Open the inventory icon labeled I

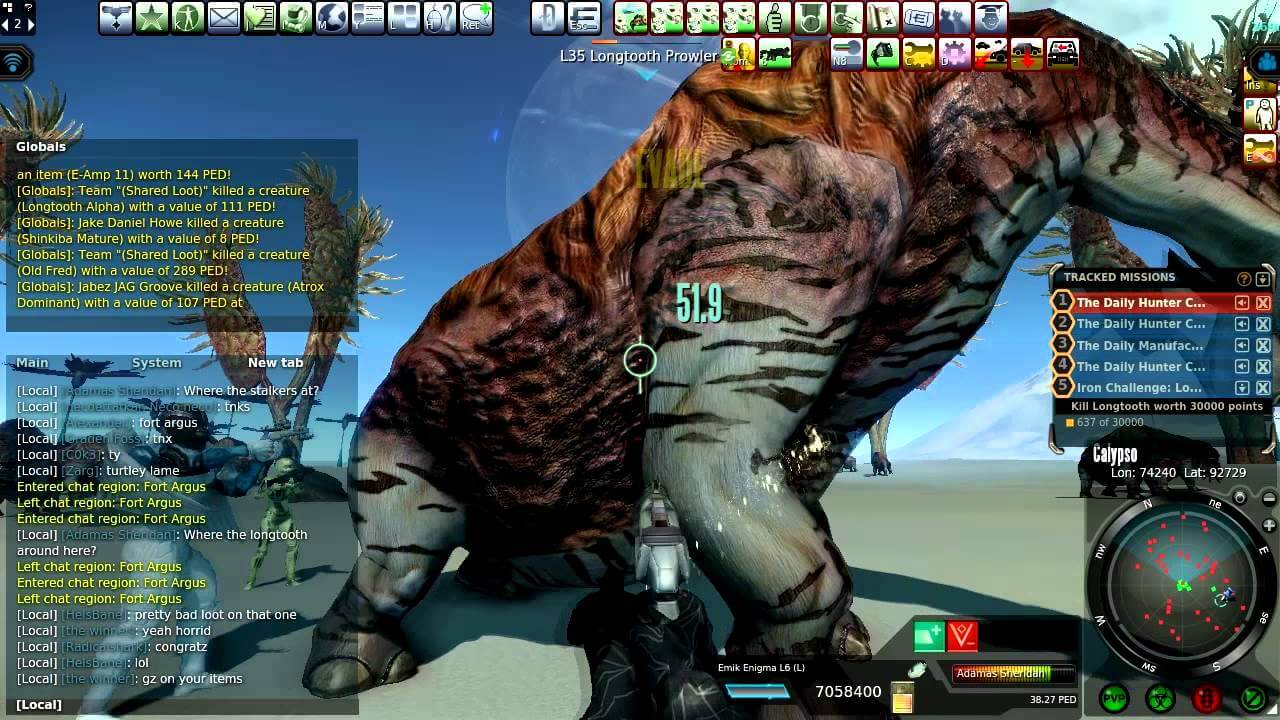(296, 17)
